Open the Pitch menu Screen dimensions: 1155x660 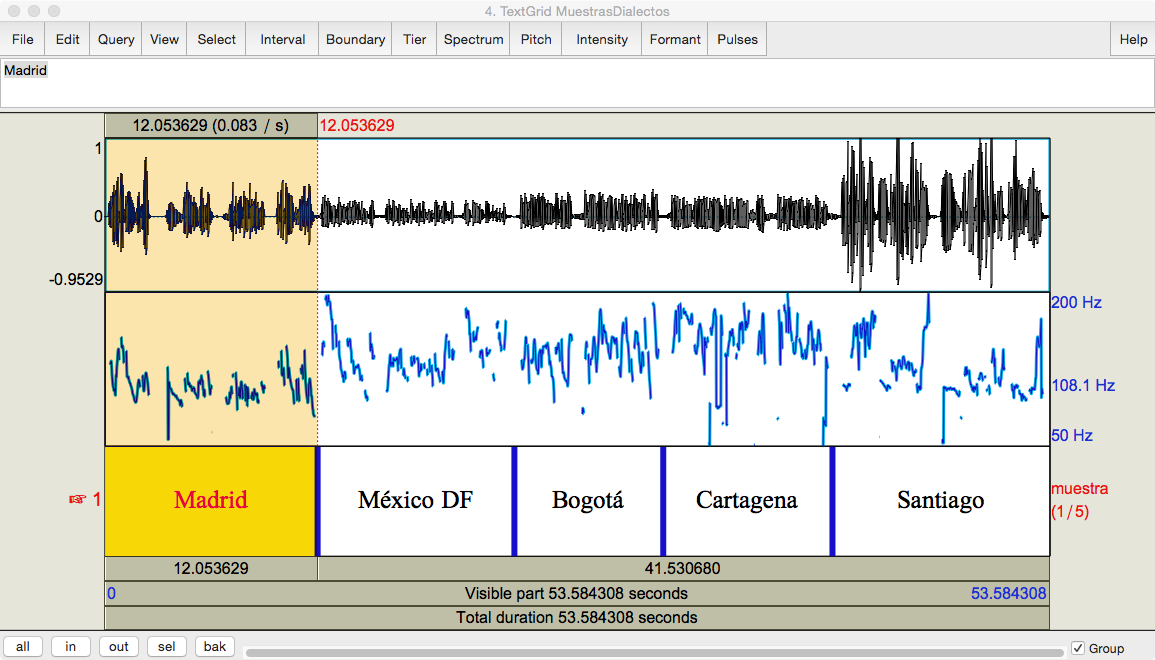click(536, 39)
